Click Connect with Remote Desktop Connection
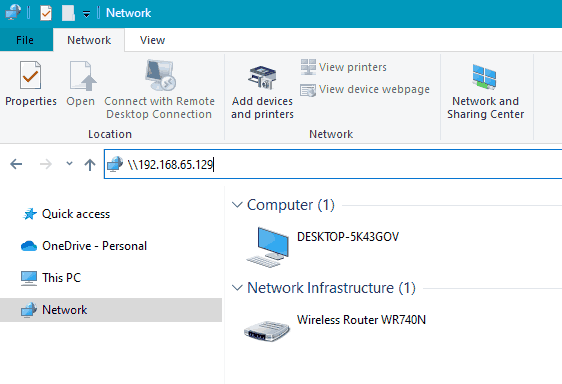 point(159,90)
